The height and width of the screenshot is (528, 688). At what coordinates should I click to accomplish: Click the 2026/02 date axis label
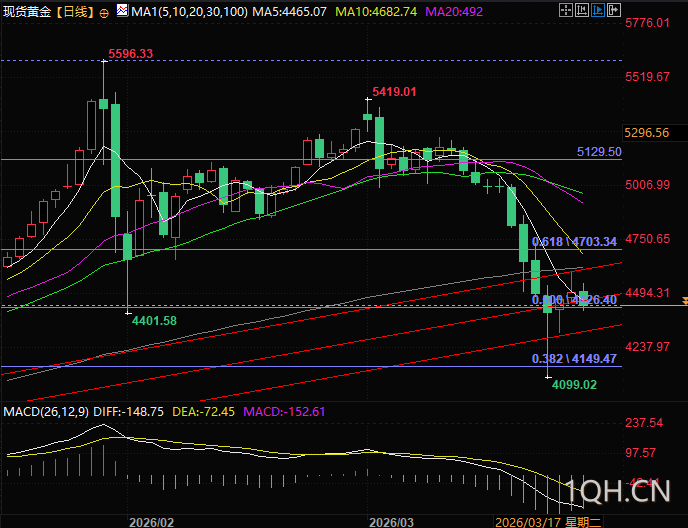151,522
